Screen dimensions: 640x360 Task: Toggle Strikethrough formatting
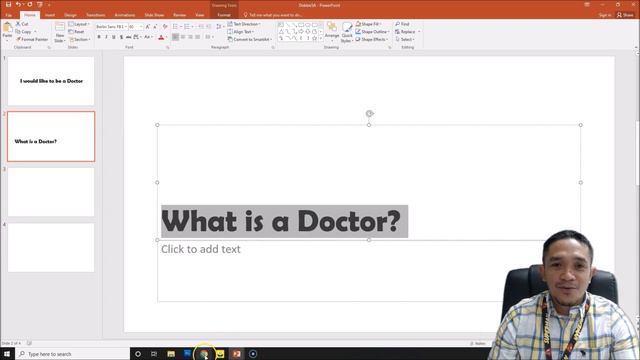128,37
